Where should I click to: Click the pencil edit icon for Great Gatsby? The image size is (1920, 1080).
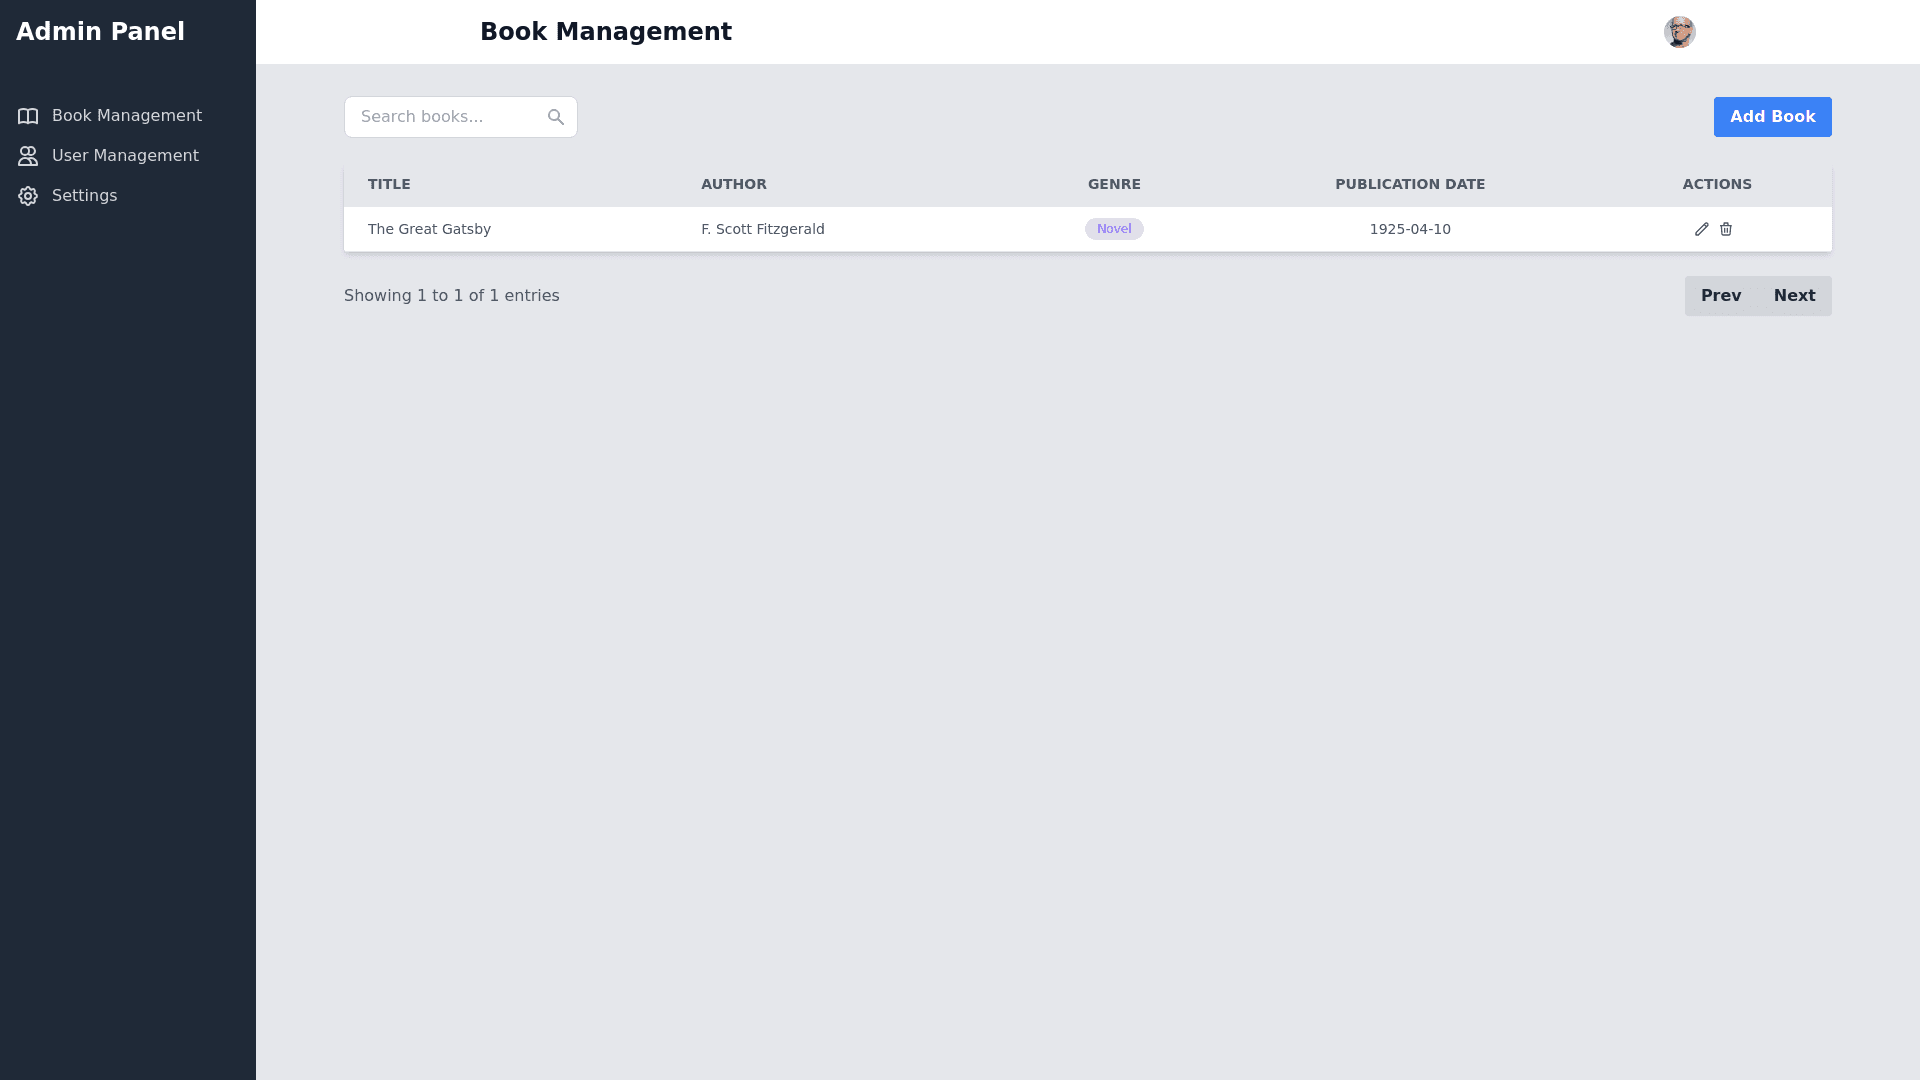[x=1701, y=229]
